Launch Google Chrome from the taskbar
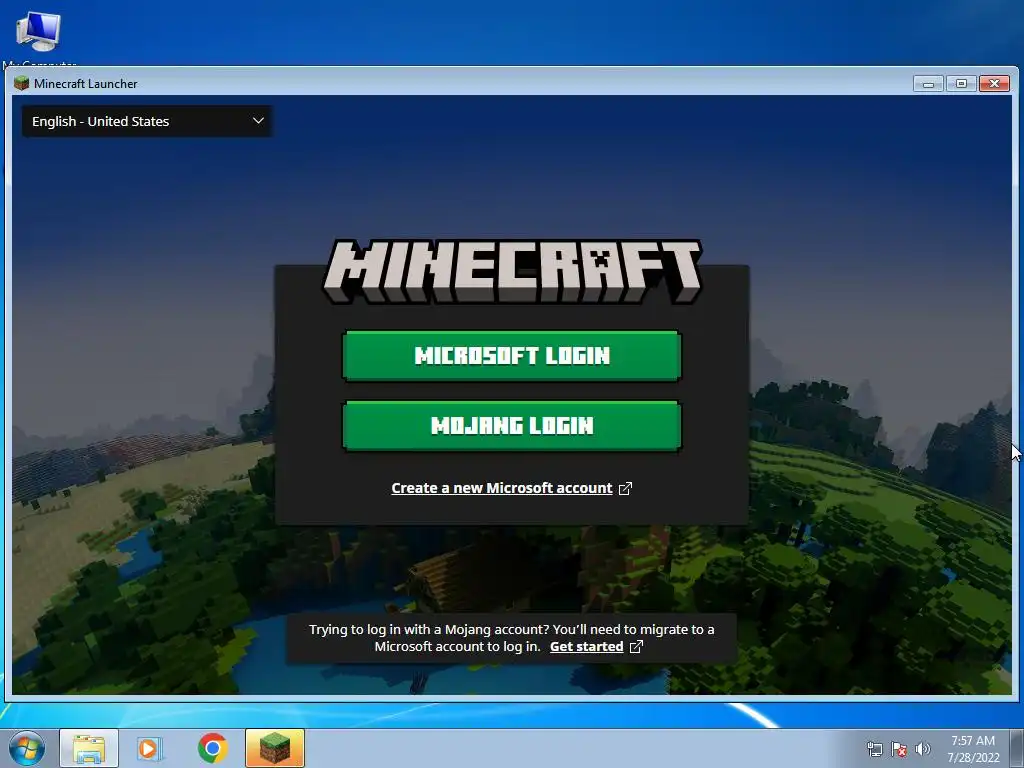This screenshot has height=768, width=1024. pyautogui.click(x=212, y=748)
